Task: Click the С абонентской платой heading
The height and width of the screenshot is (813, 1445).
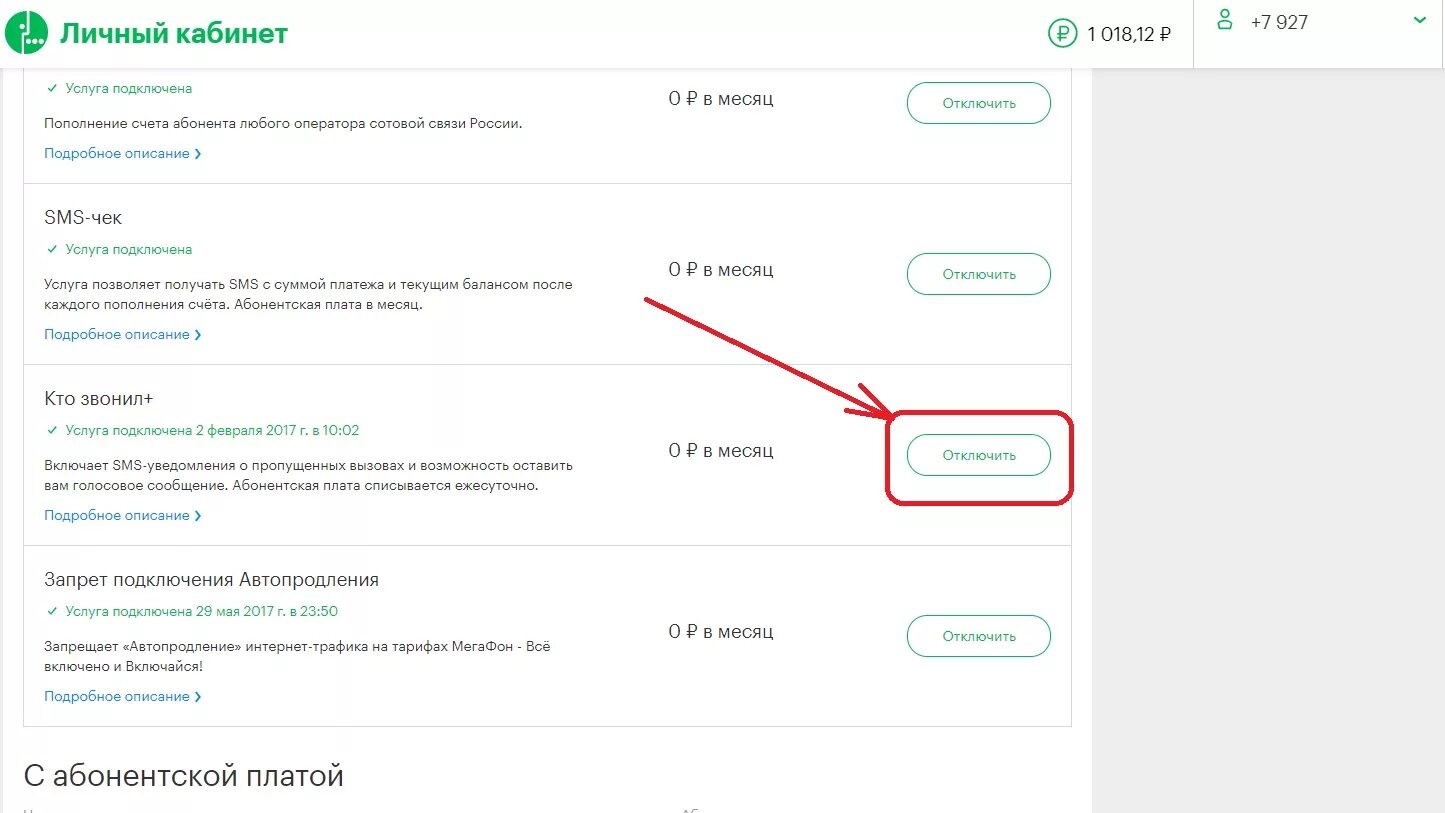Action: point(183,775)
